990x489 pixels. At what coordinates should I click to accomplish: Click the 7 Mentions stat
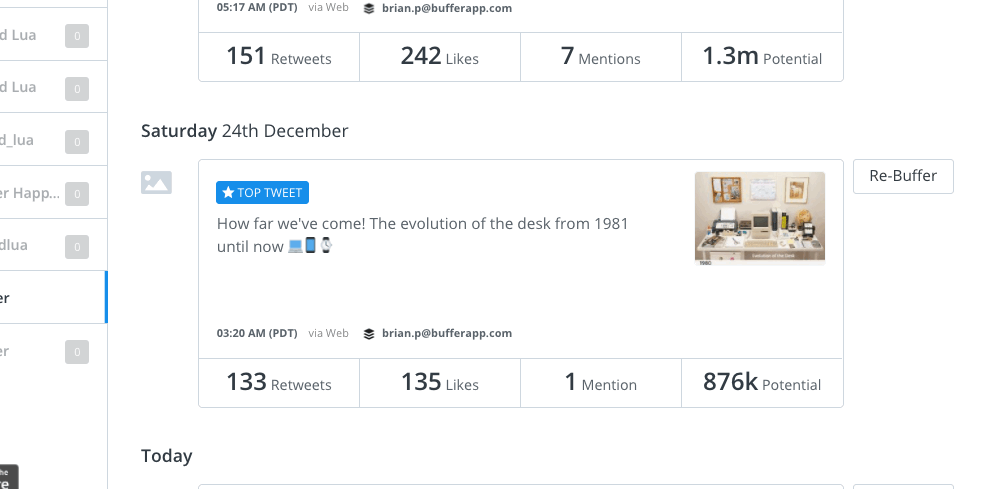pyautogui.click(x=600, y=57)
